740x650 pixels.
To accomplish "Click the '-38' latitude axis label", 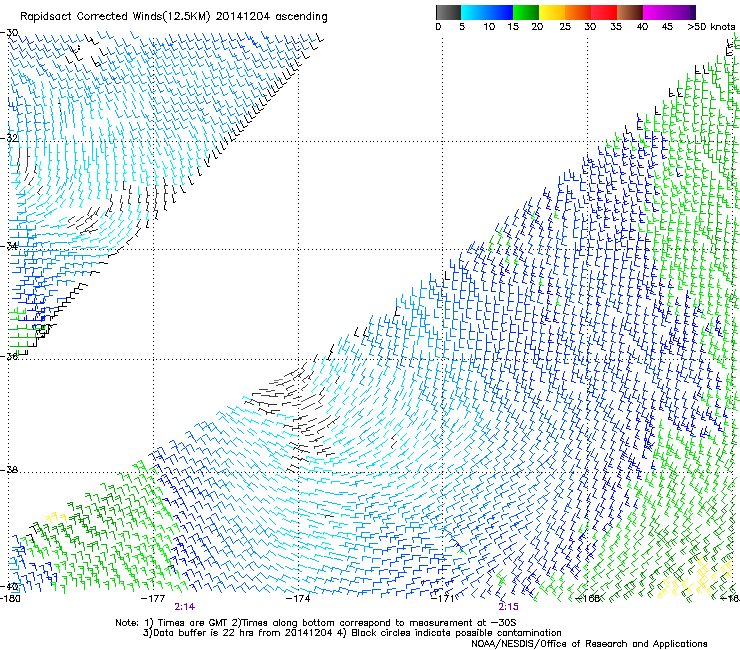I will 9,470.
